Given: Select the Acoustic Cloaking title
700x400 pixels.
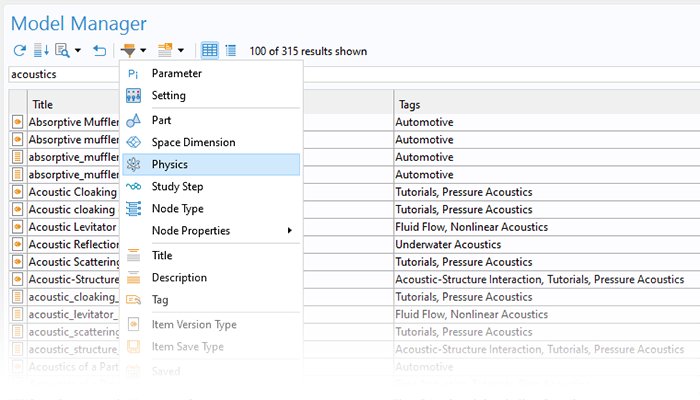Looking at the screenshot, I should (x=73, y=192).
